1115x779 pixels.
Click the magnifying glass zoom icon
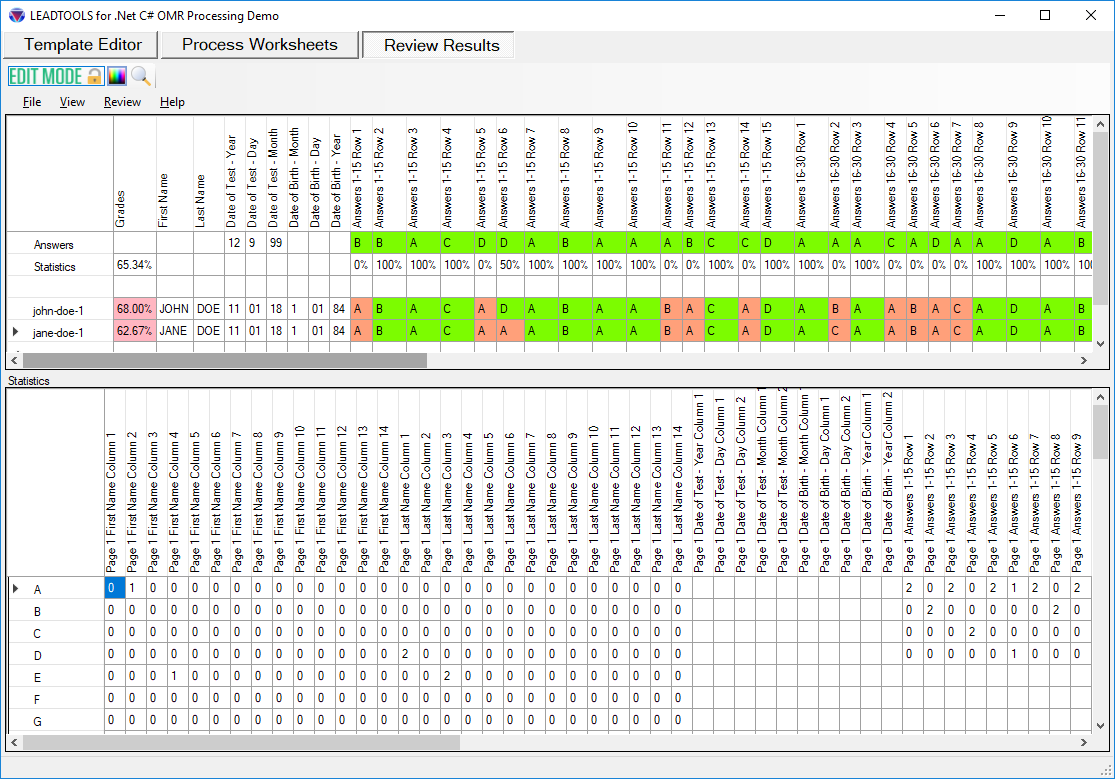(x=142, y=76)
